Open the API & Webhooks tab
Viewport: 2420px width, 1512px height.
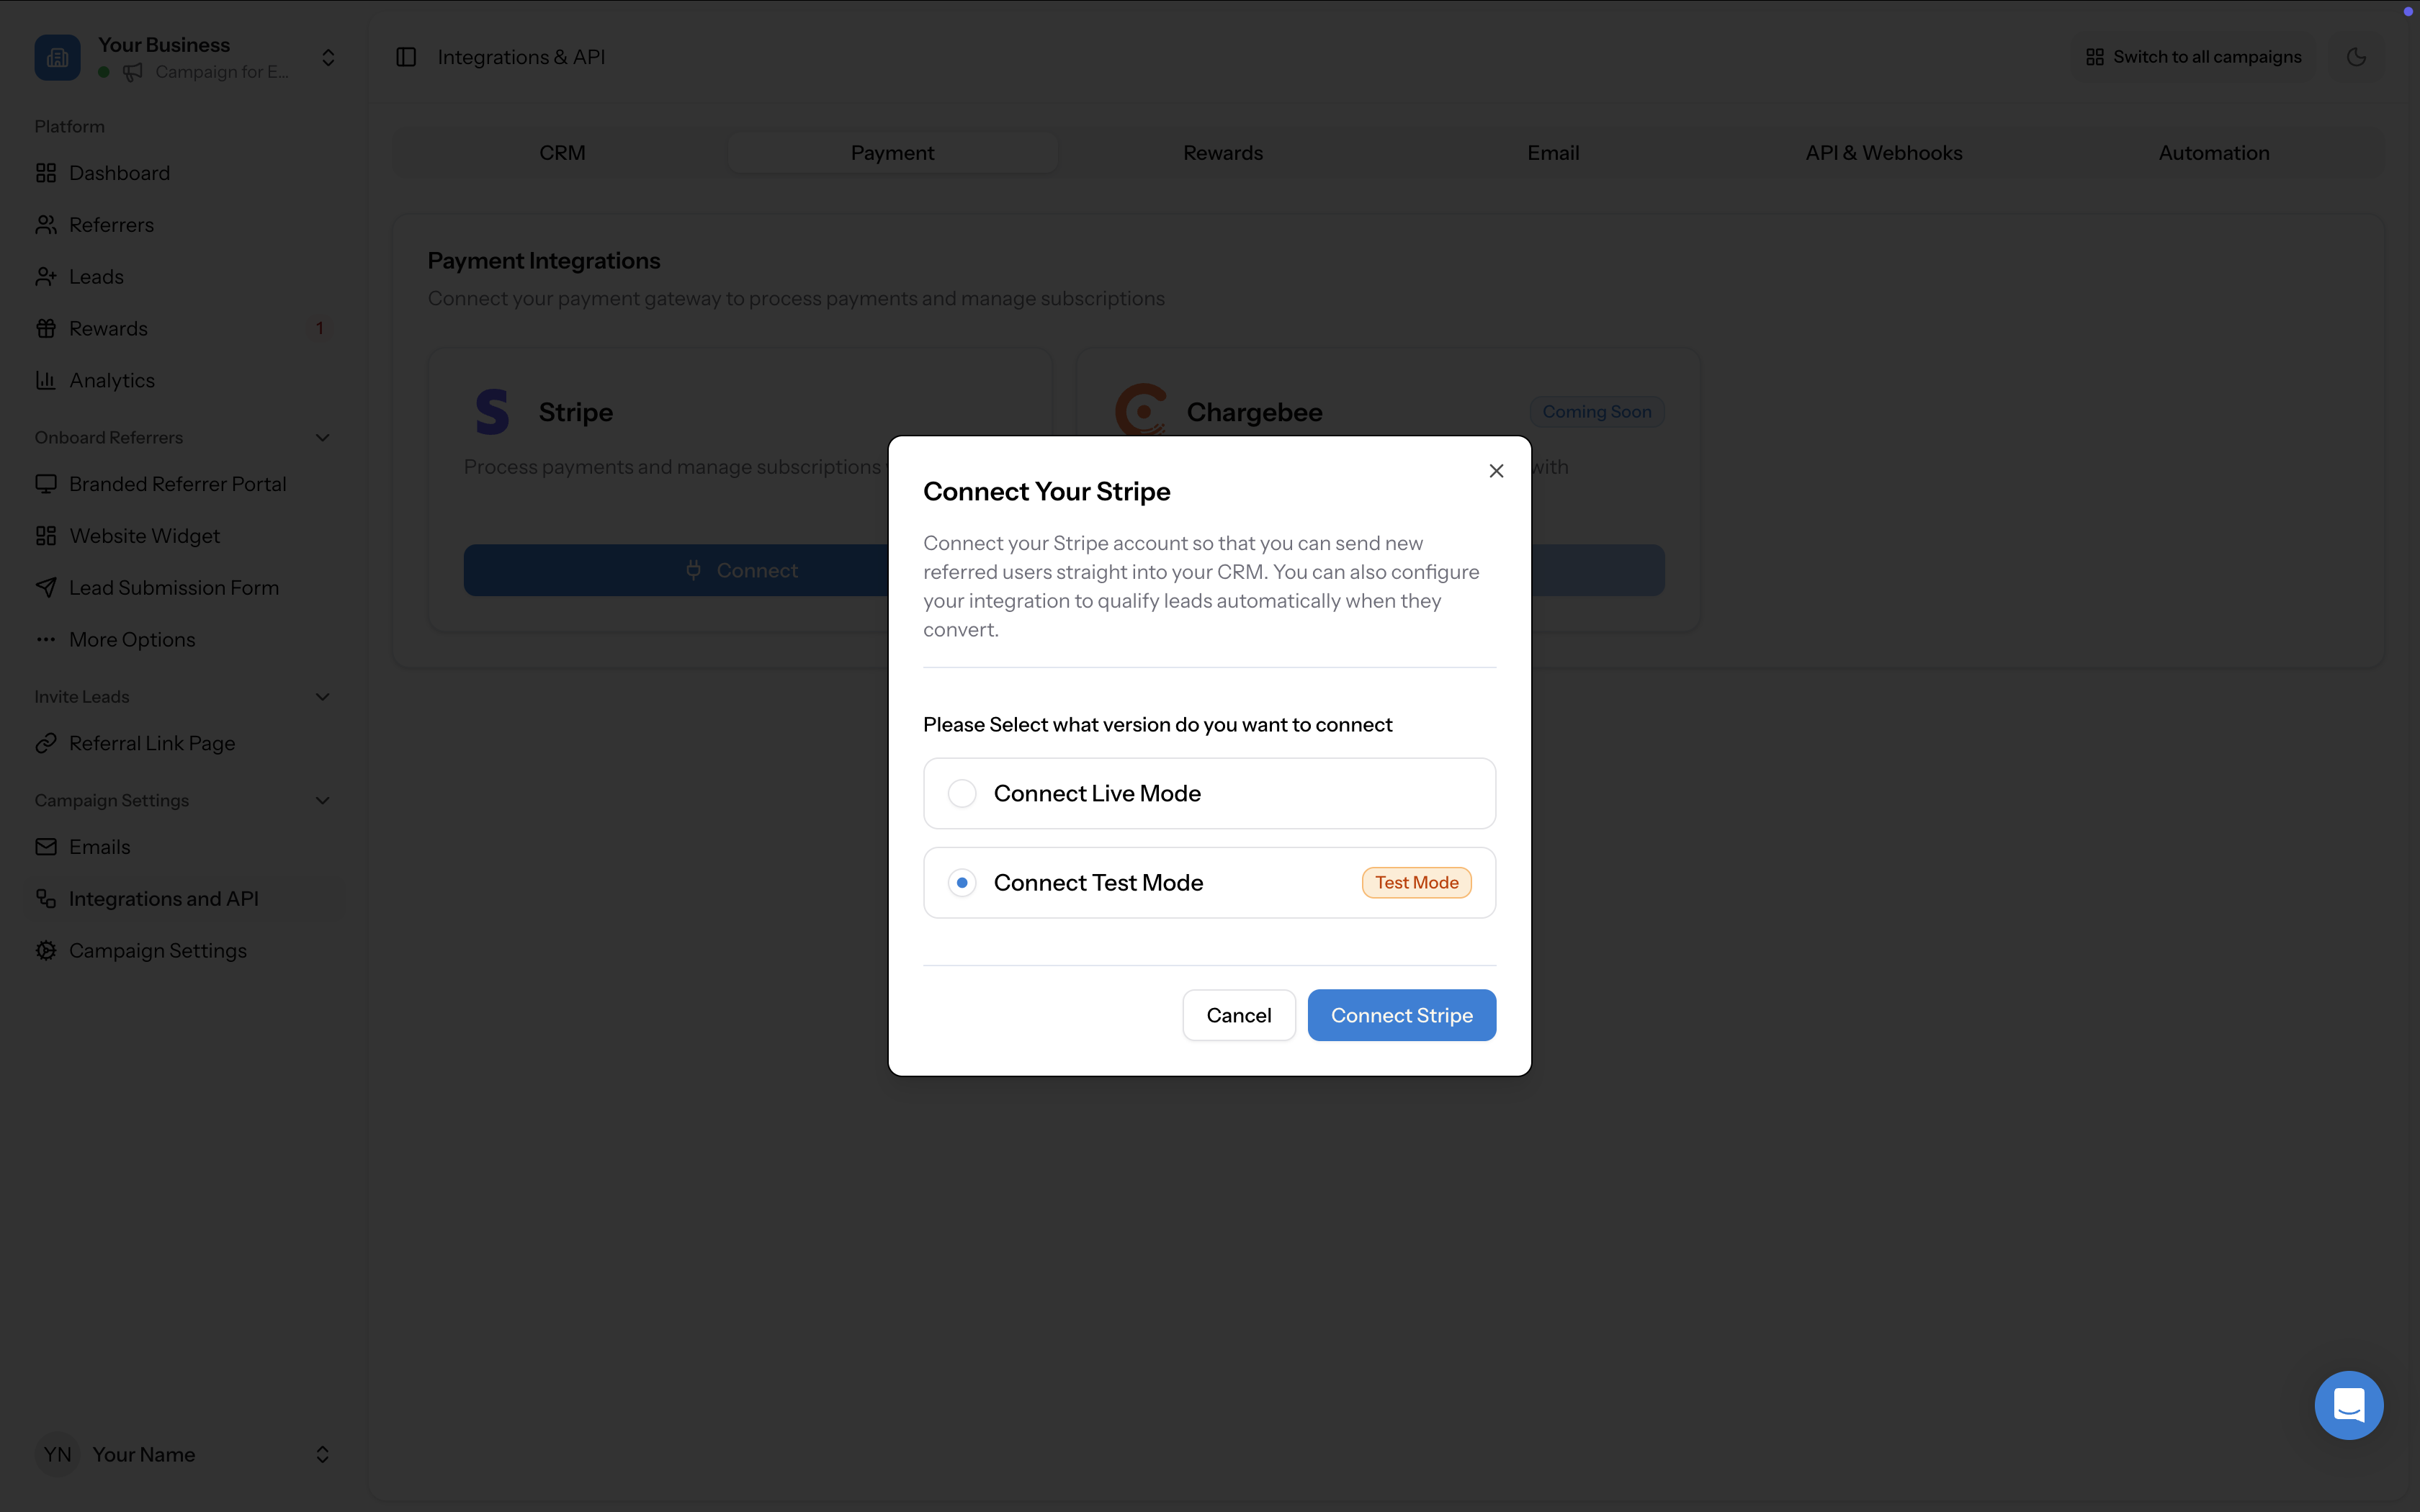pyautogui.click(x=1883, y=152)
